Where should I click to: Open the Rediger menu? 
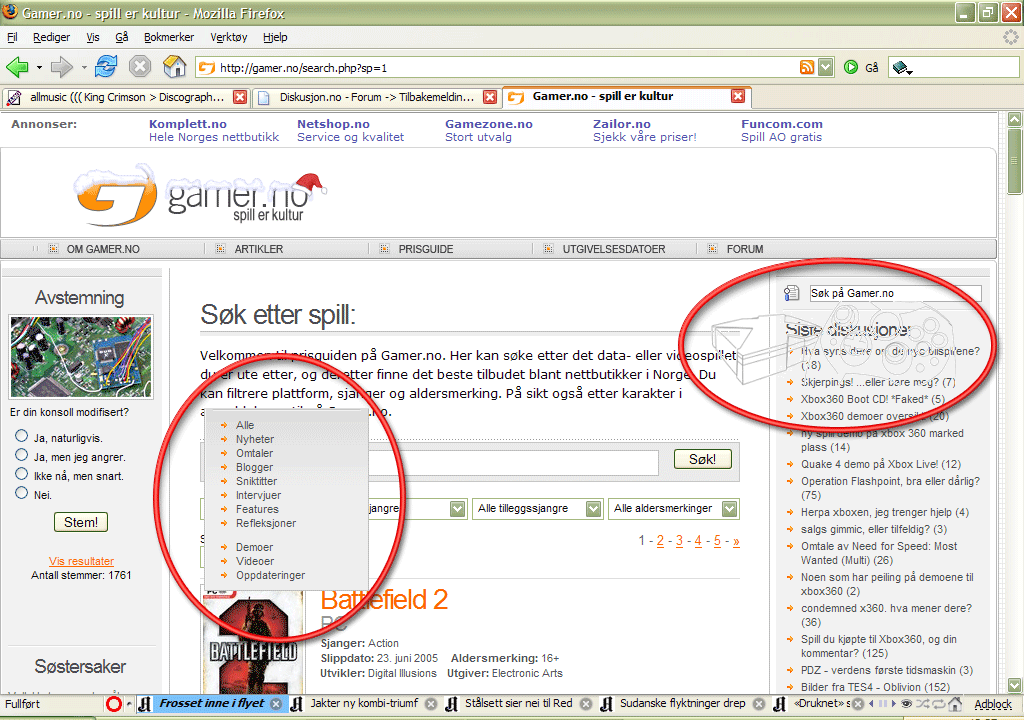pyautogui.click(x=51, y=37)
